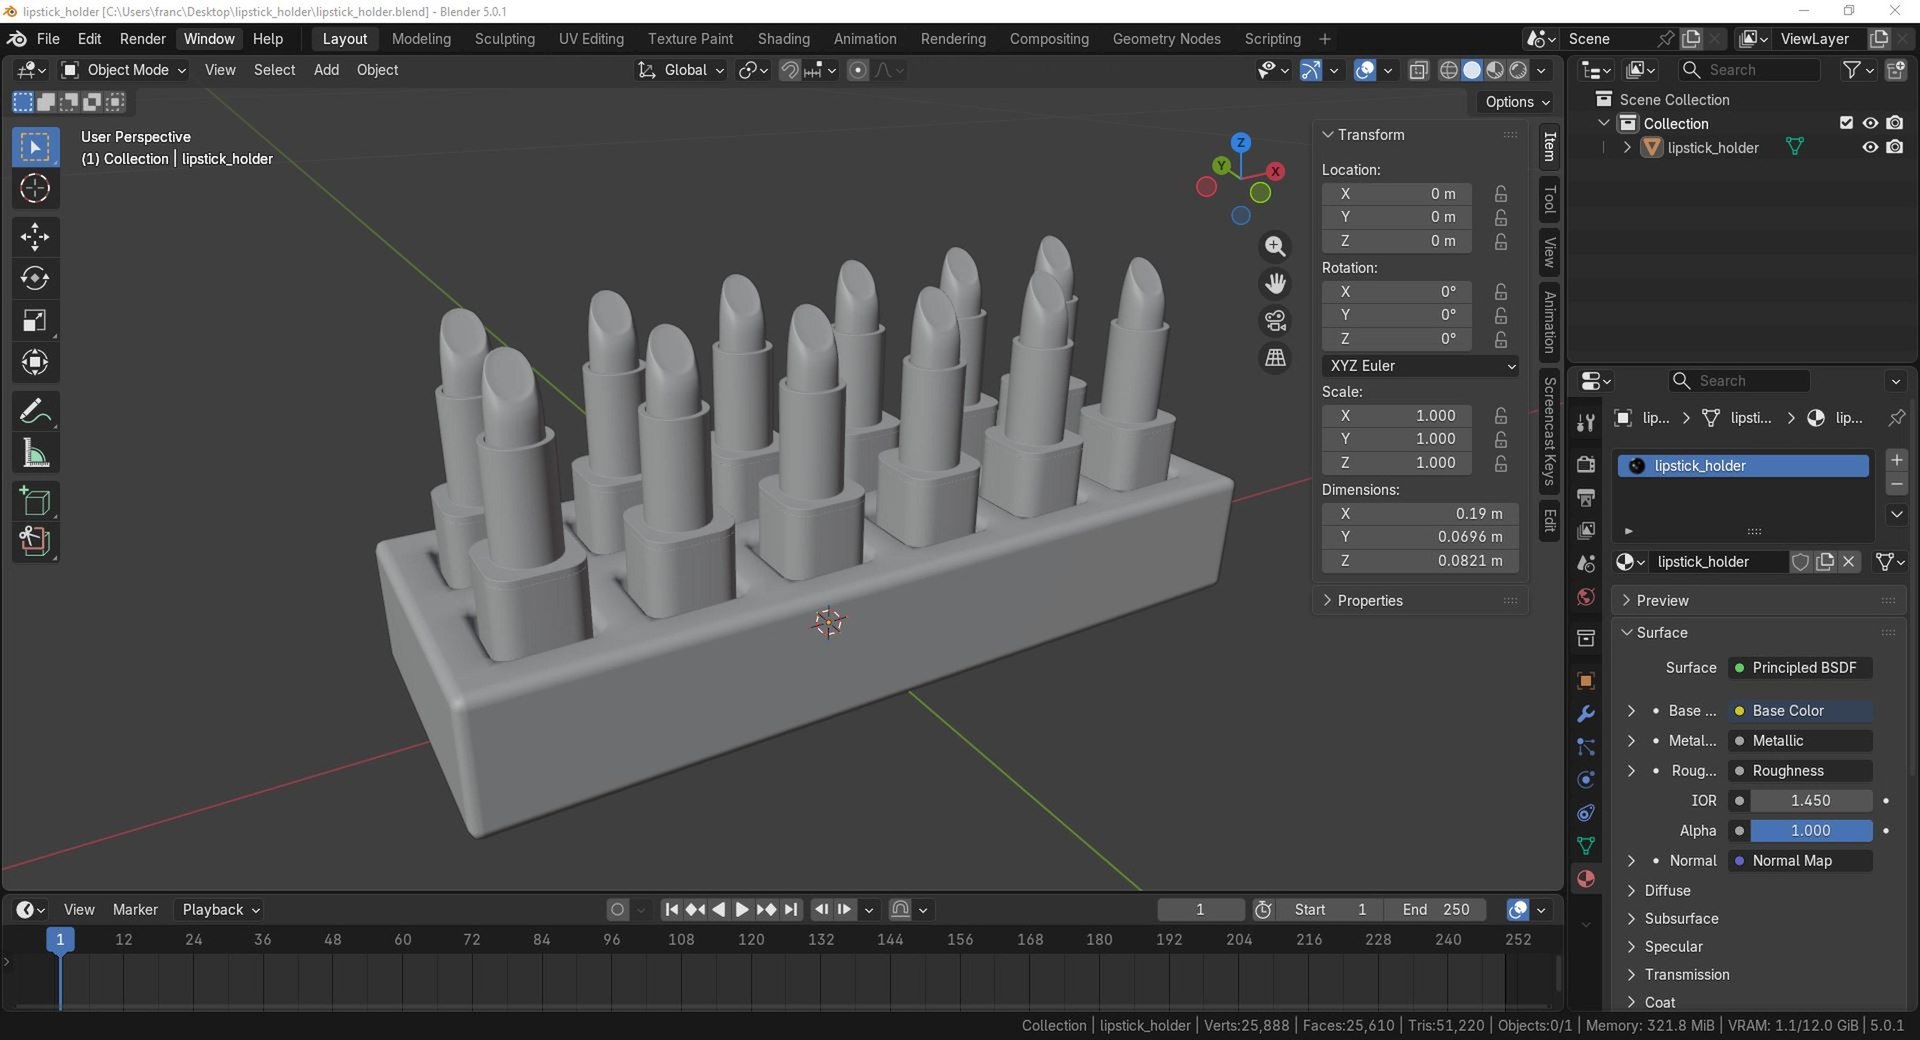Switch to the Sculpting workspace

504,39
